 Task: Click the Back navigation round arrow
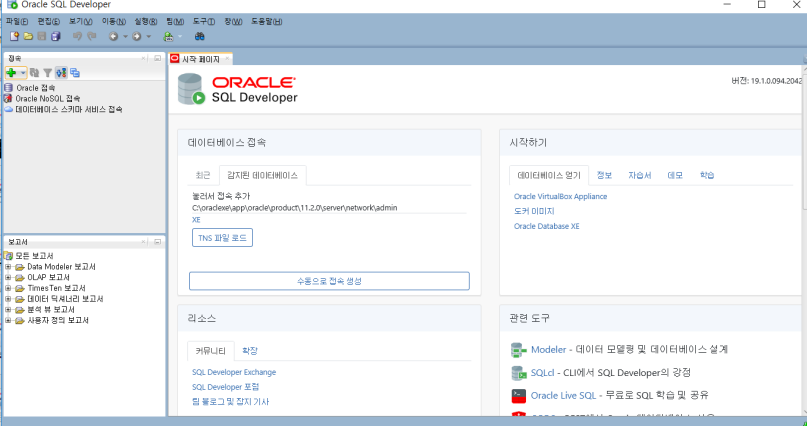[x=113, y=37]
